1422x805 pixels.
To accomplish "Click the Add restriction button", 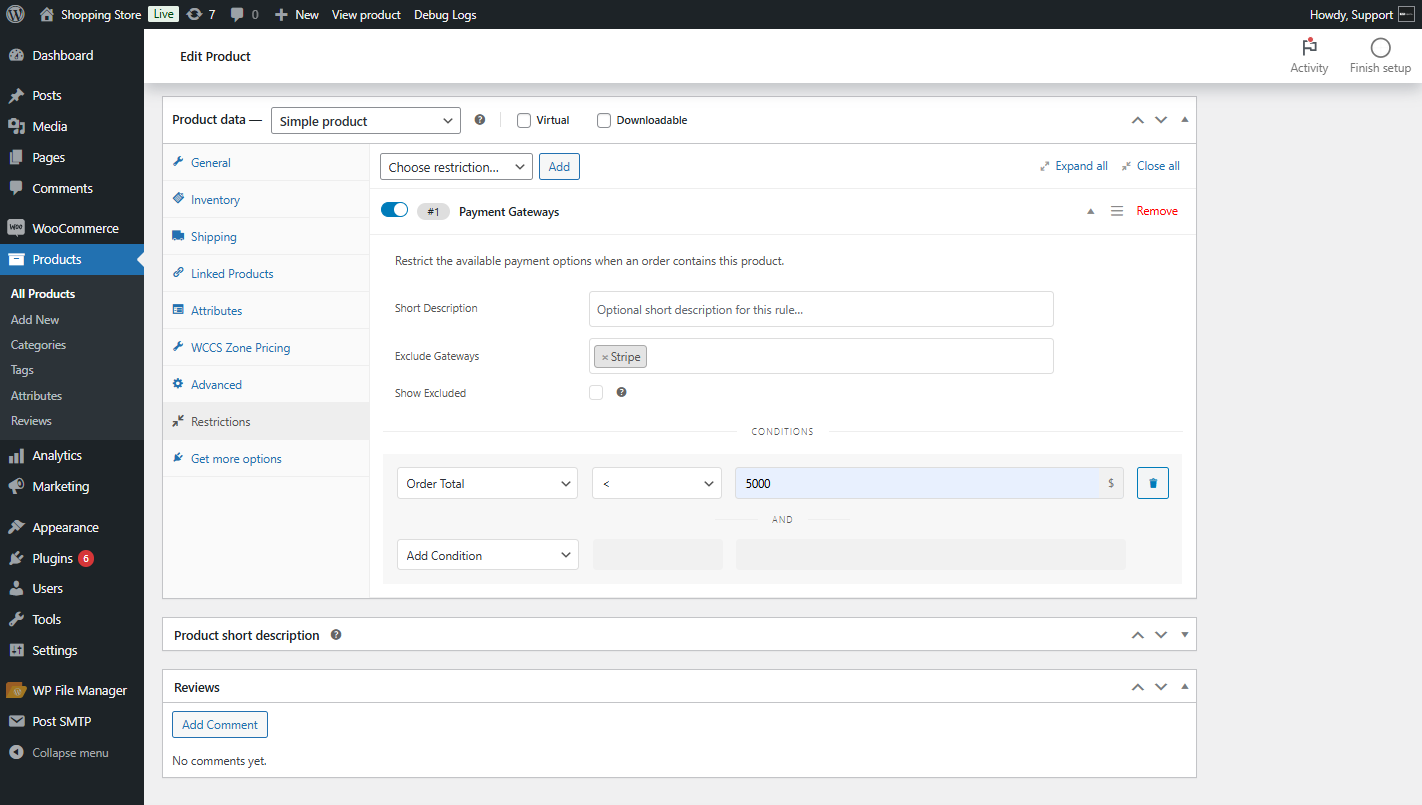I will (559, 167).
